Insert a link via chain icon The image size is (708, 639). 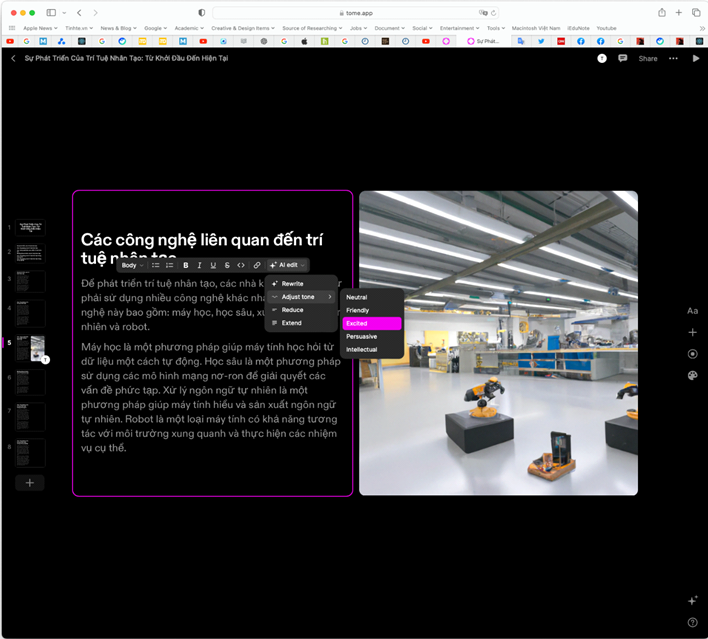(256, 265)
